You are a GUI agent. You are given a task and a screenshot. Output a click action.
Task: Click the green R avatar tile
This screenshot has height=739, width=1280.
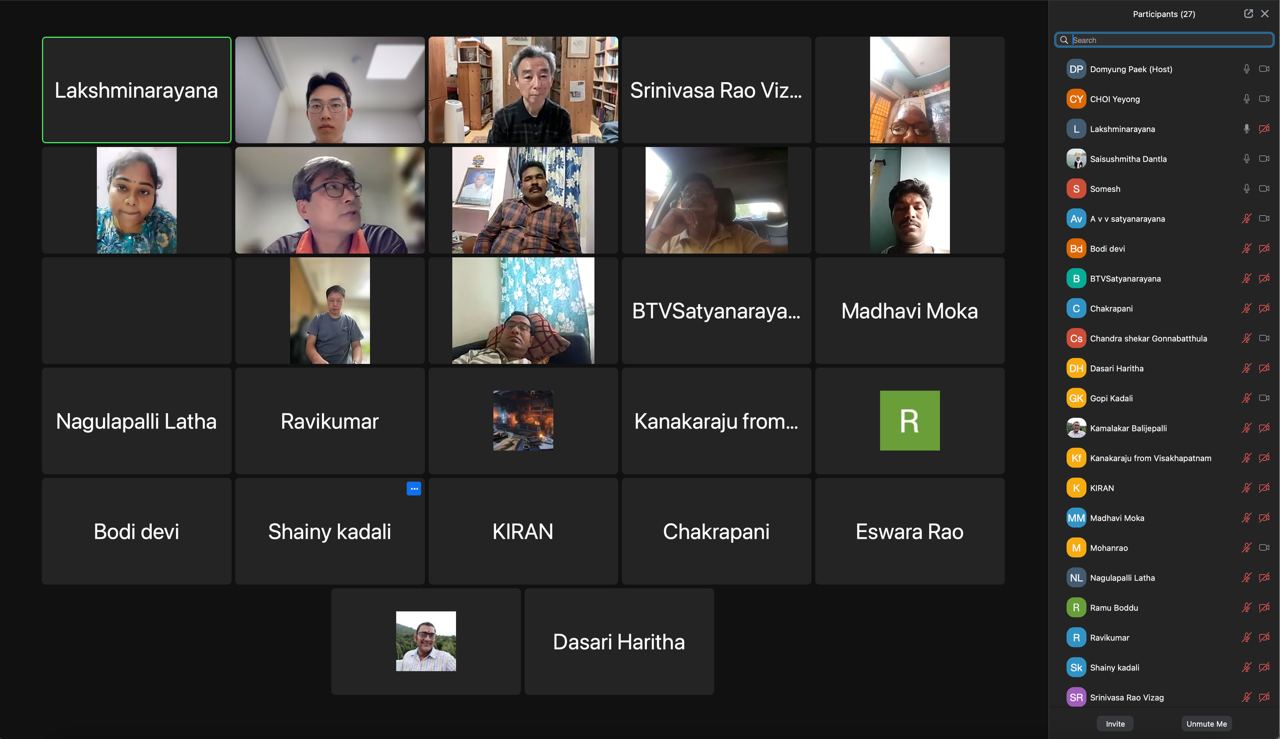910,421
